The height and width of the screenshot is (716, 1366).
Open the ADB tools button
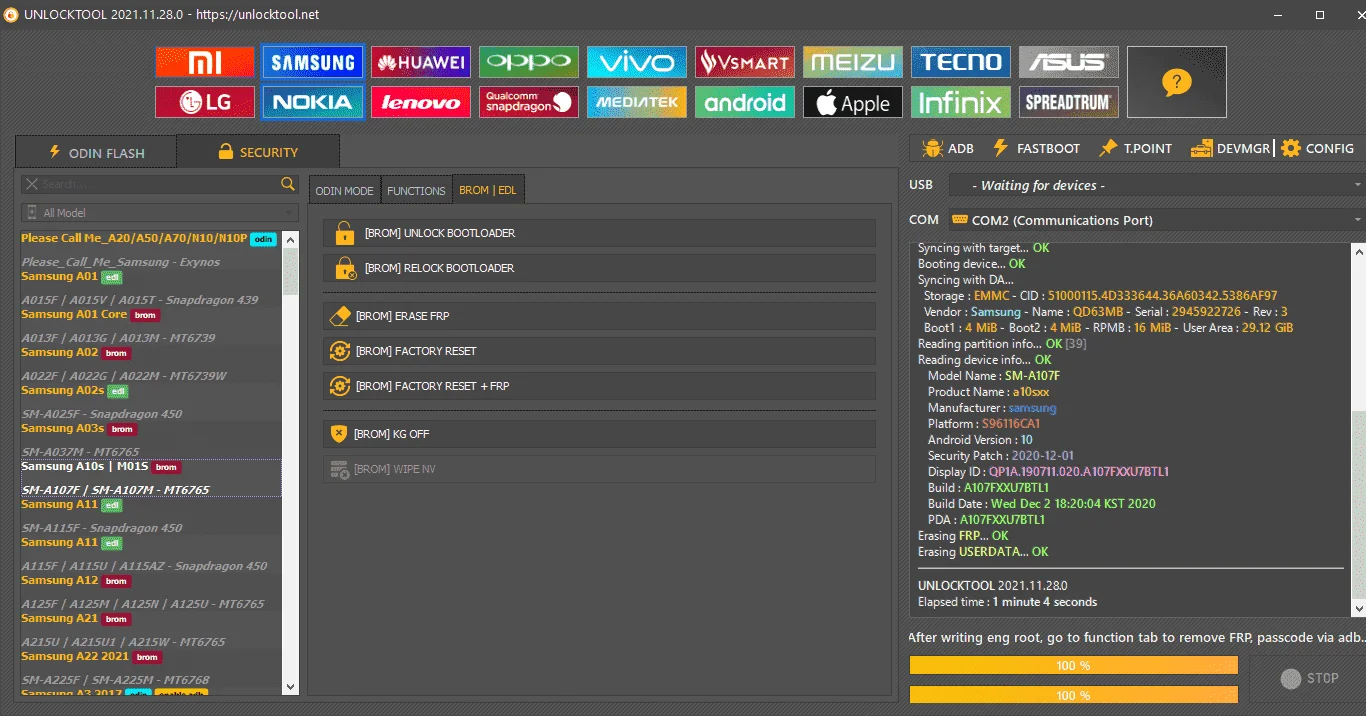tap(947, 148)
